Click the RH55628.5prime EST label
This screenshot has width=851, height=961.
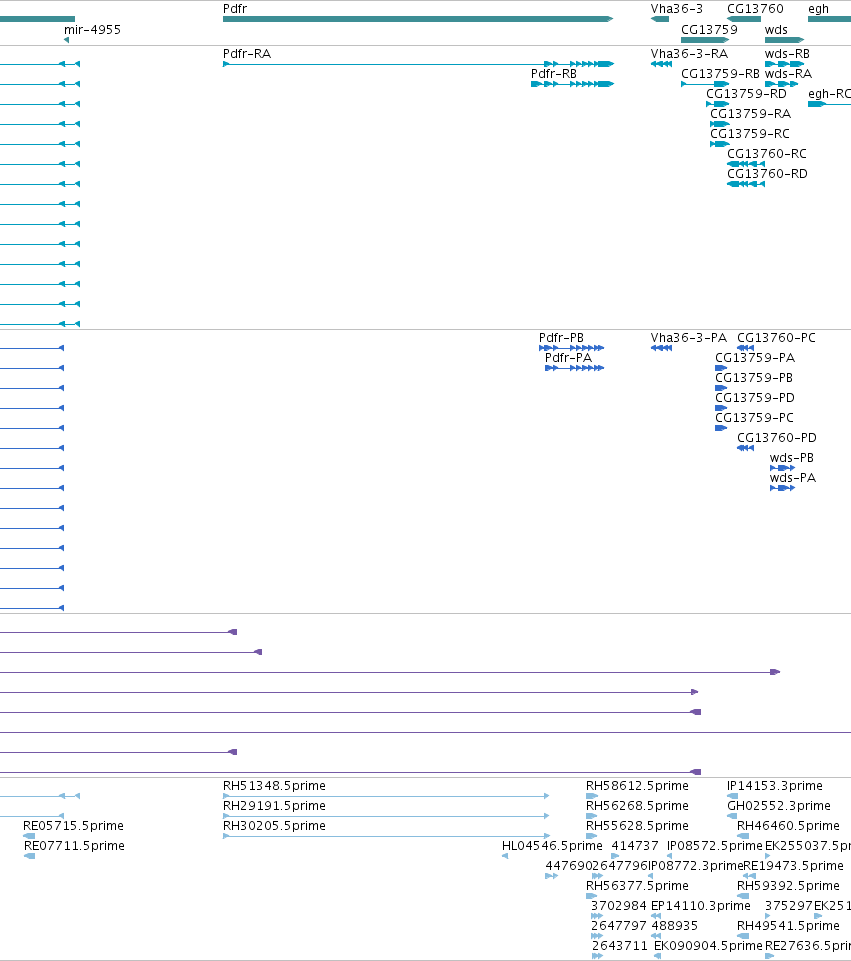pyautogui.click(x=637, y=826)
